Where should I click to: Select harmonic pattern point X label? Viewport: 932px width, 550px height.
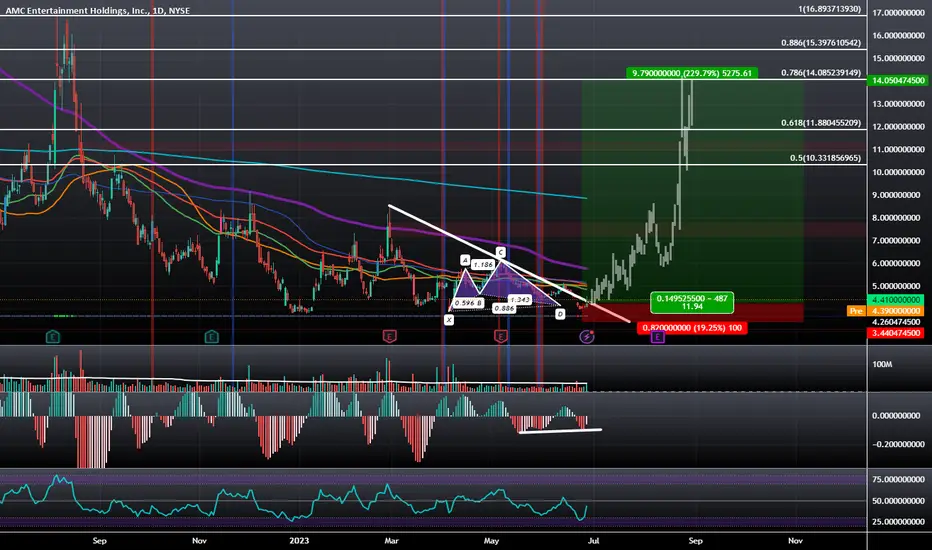click(449, 320)
